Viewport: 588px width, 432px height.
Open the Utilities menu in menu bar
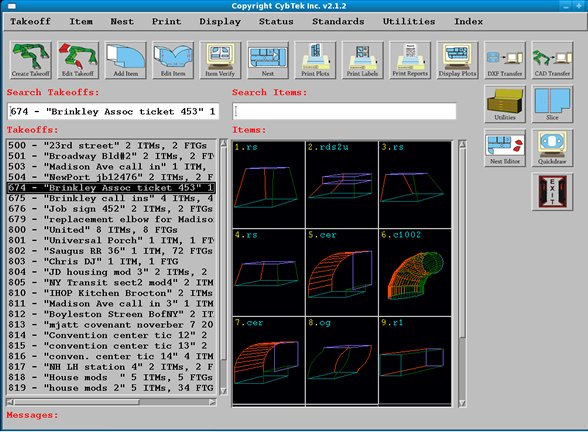409,21
